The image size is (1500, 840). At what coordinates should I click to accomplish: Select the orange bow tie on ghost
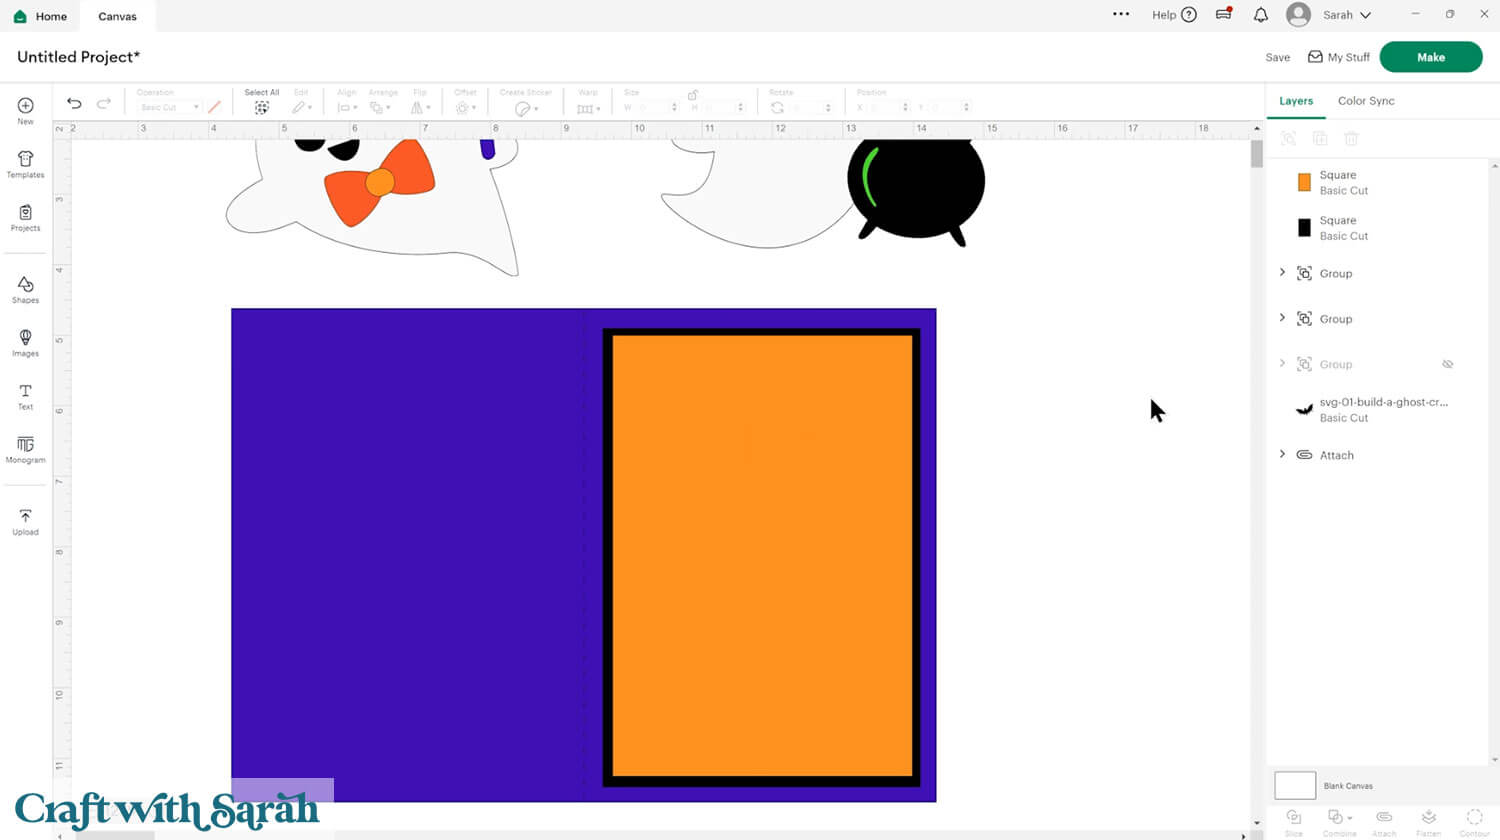(380, 181)
